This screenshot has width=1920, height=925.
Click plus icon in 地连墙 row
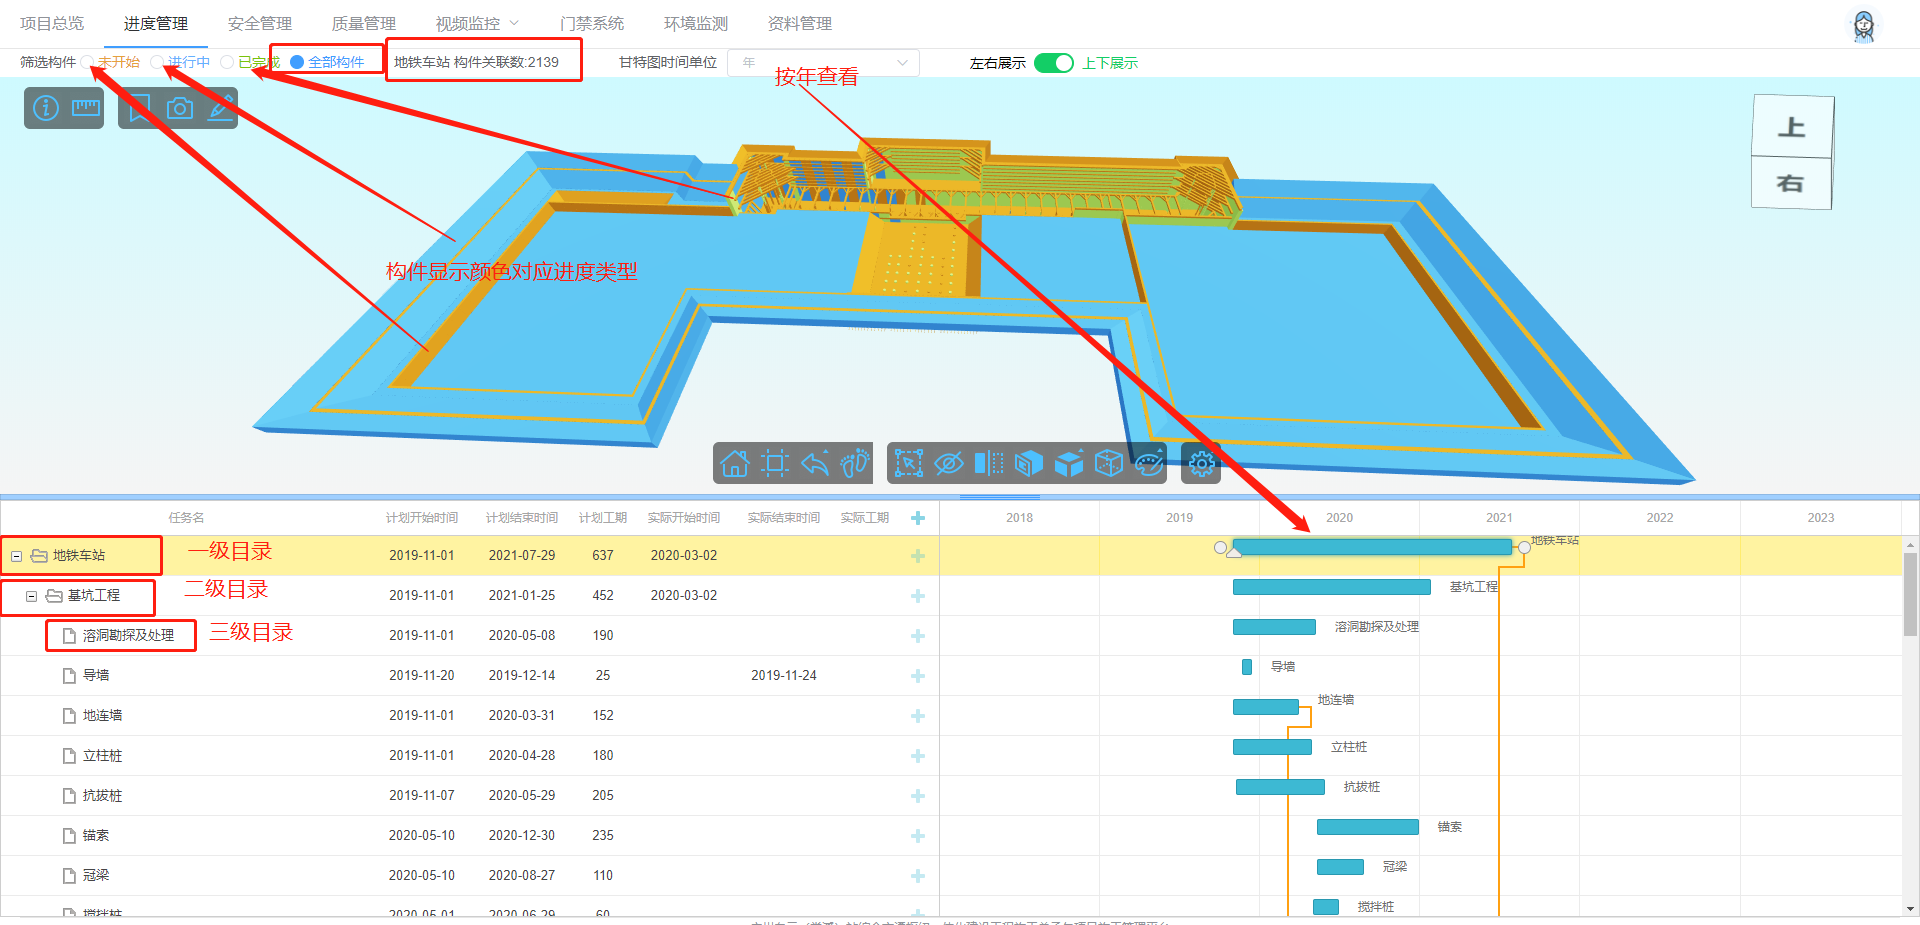click(918, 716)
